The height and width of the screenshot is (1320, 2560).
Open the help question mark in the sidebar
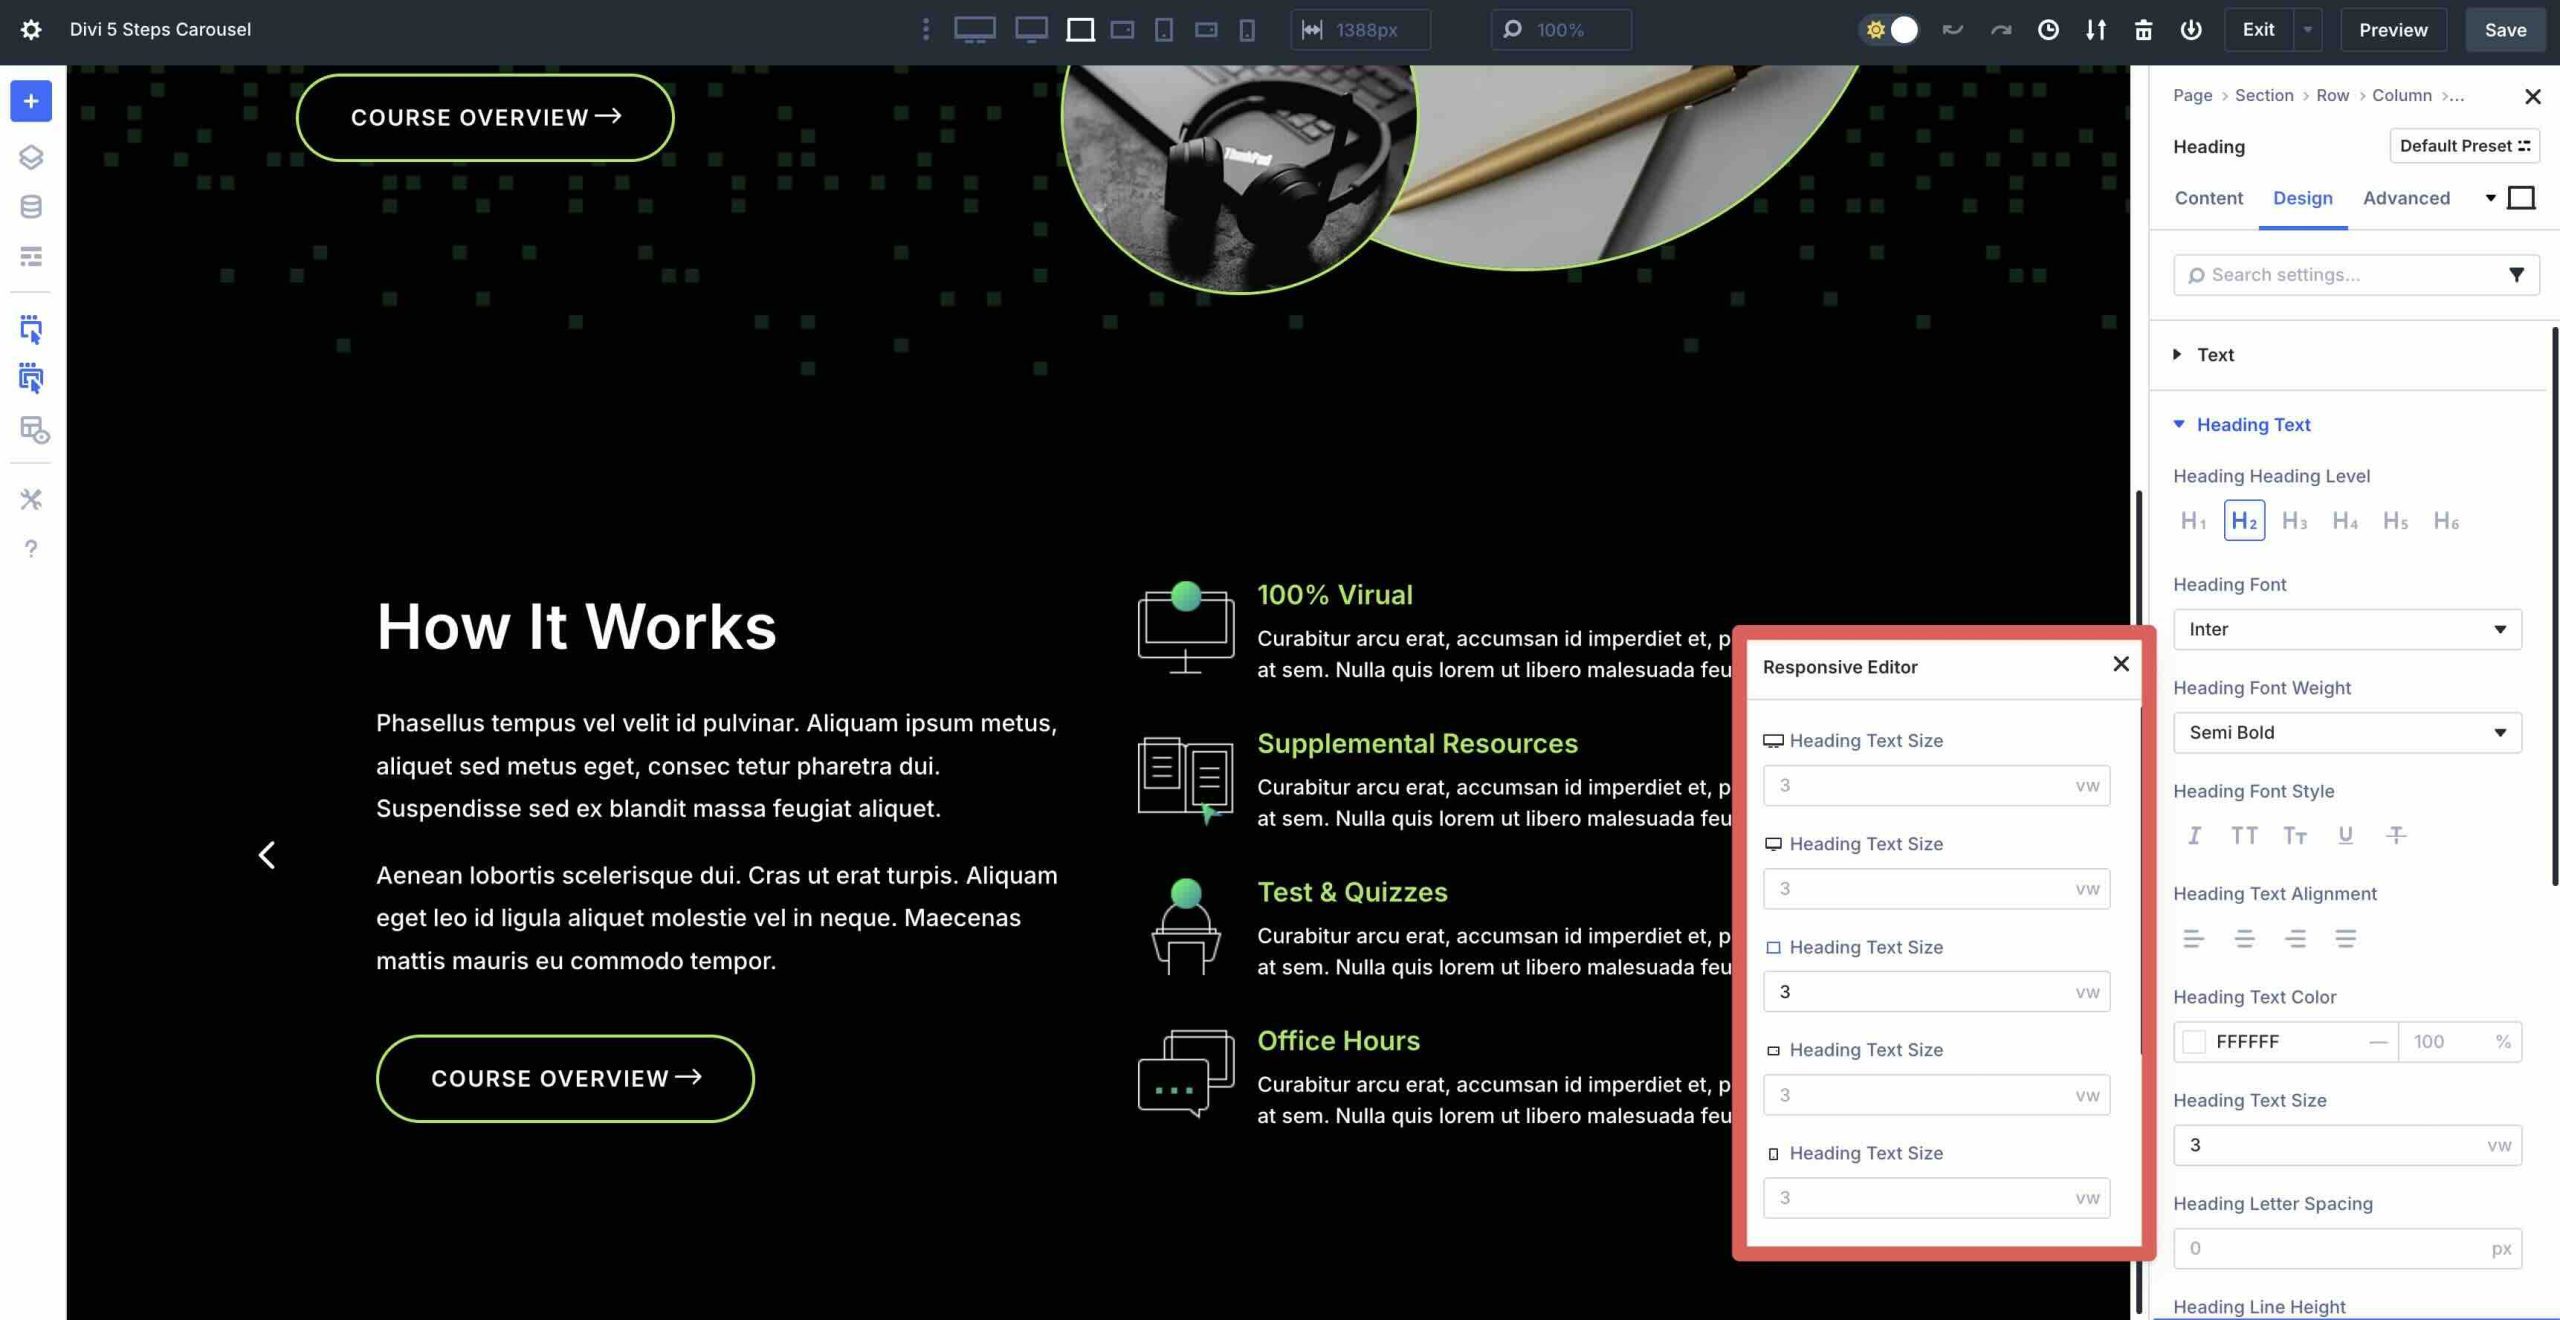click(x=30, y=548)
